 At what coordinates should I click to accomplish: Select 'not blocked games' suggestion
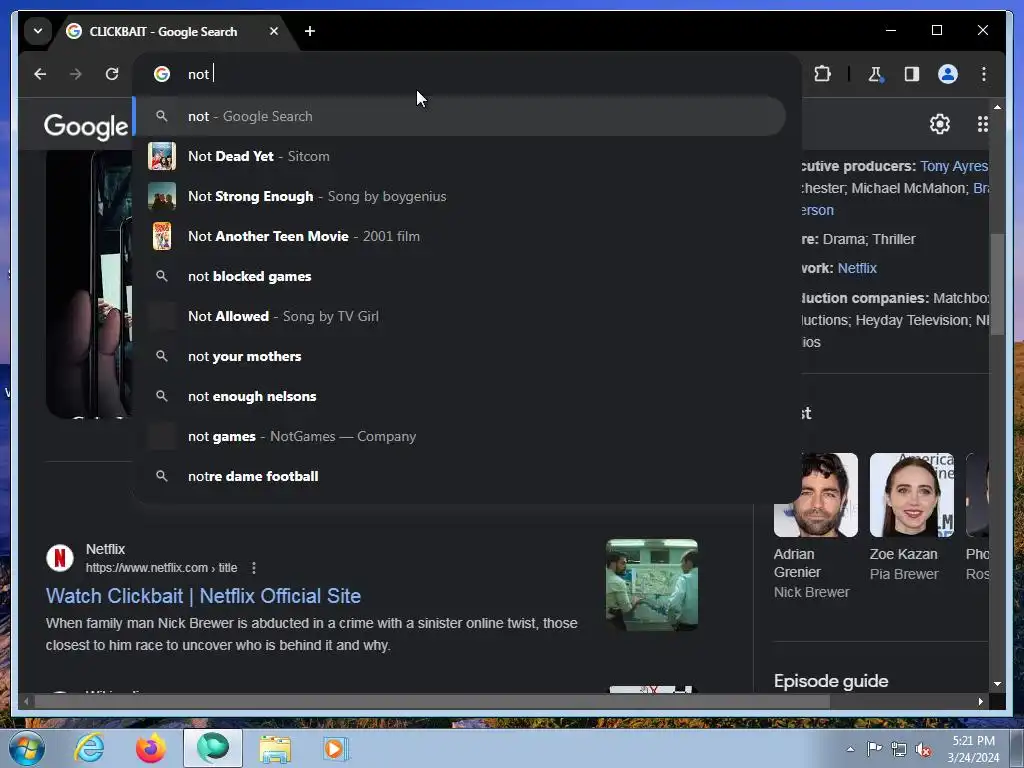pyautogui.click(x=459, y=276)
